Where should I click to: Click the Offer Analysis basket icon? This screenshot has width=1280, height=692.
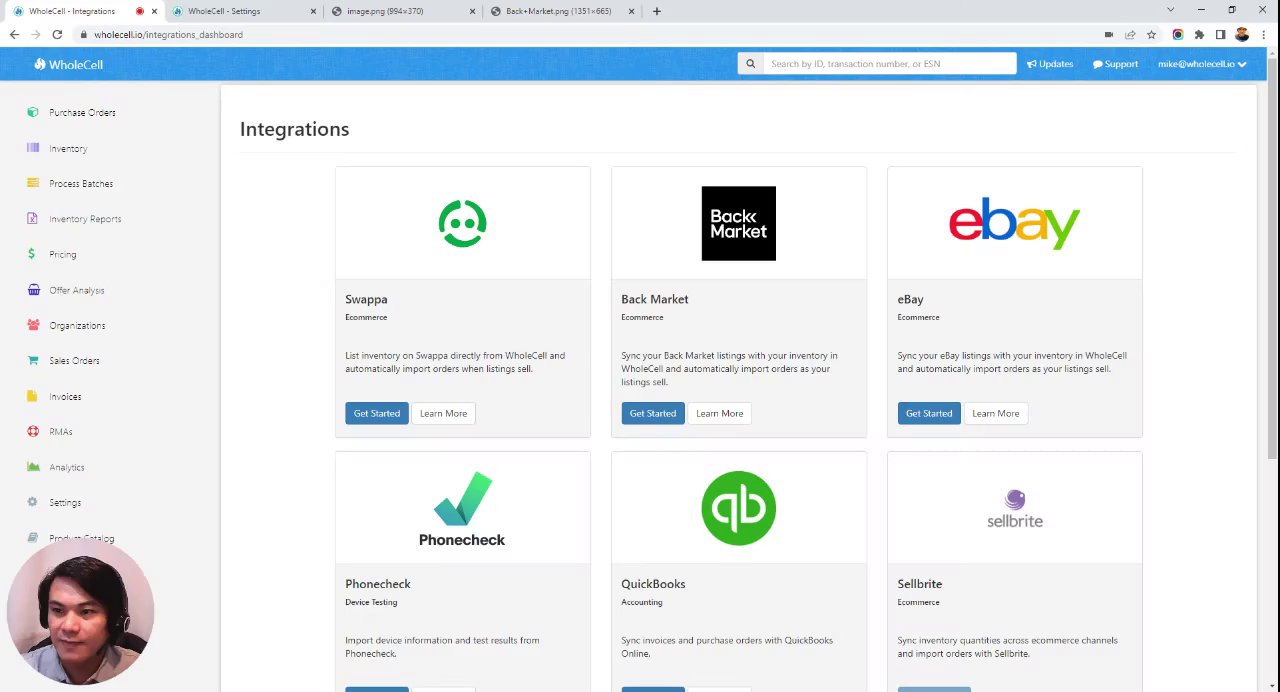coord(33,290)
